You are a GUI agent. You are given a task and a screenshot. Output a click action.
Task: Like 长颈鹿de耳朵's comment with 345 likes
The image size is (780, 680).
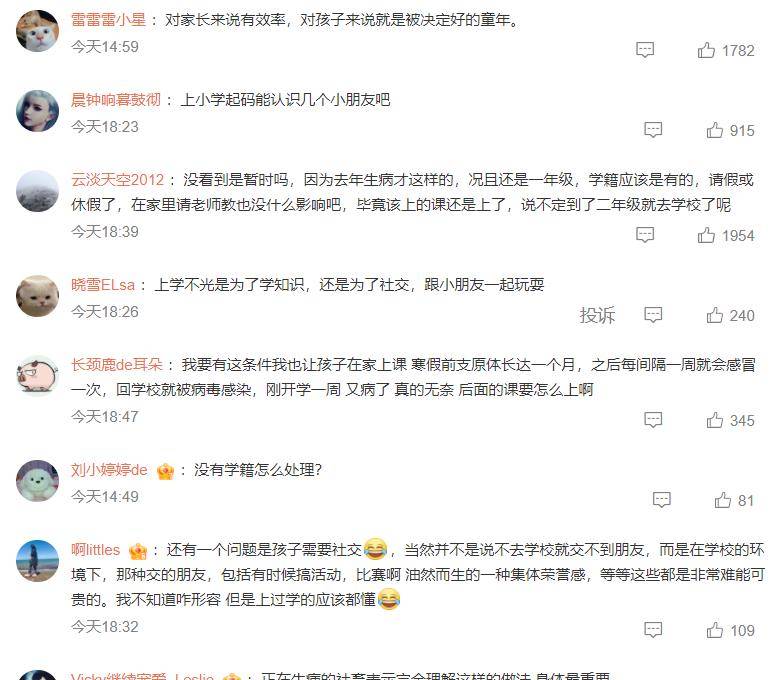714,420
